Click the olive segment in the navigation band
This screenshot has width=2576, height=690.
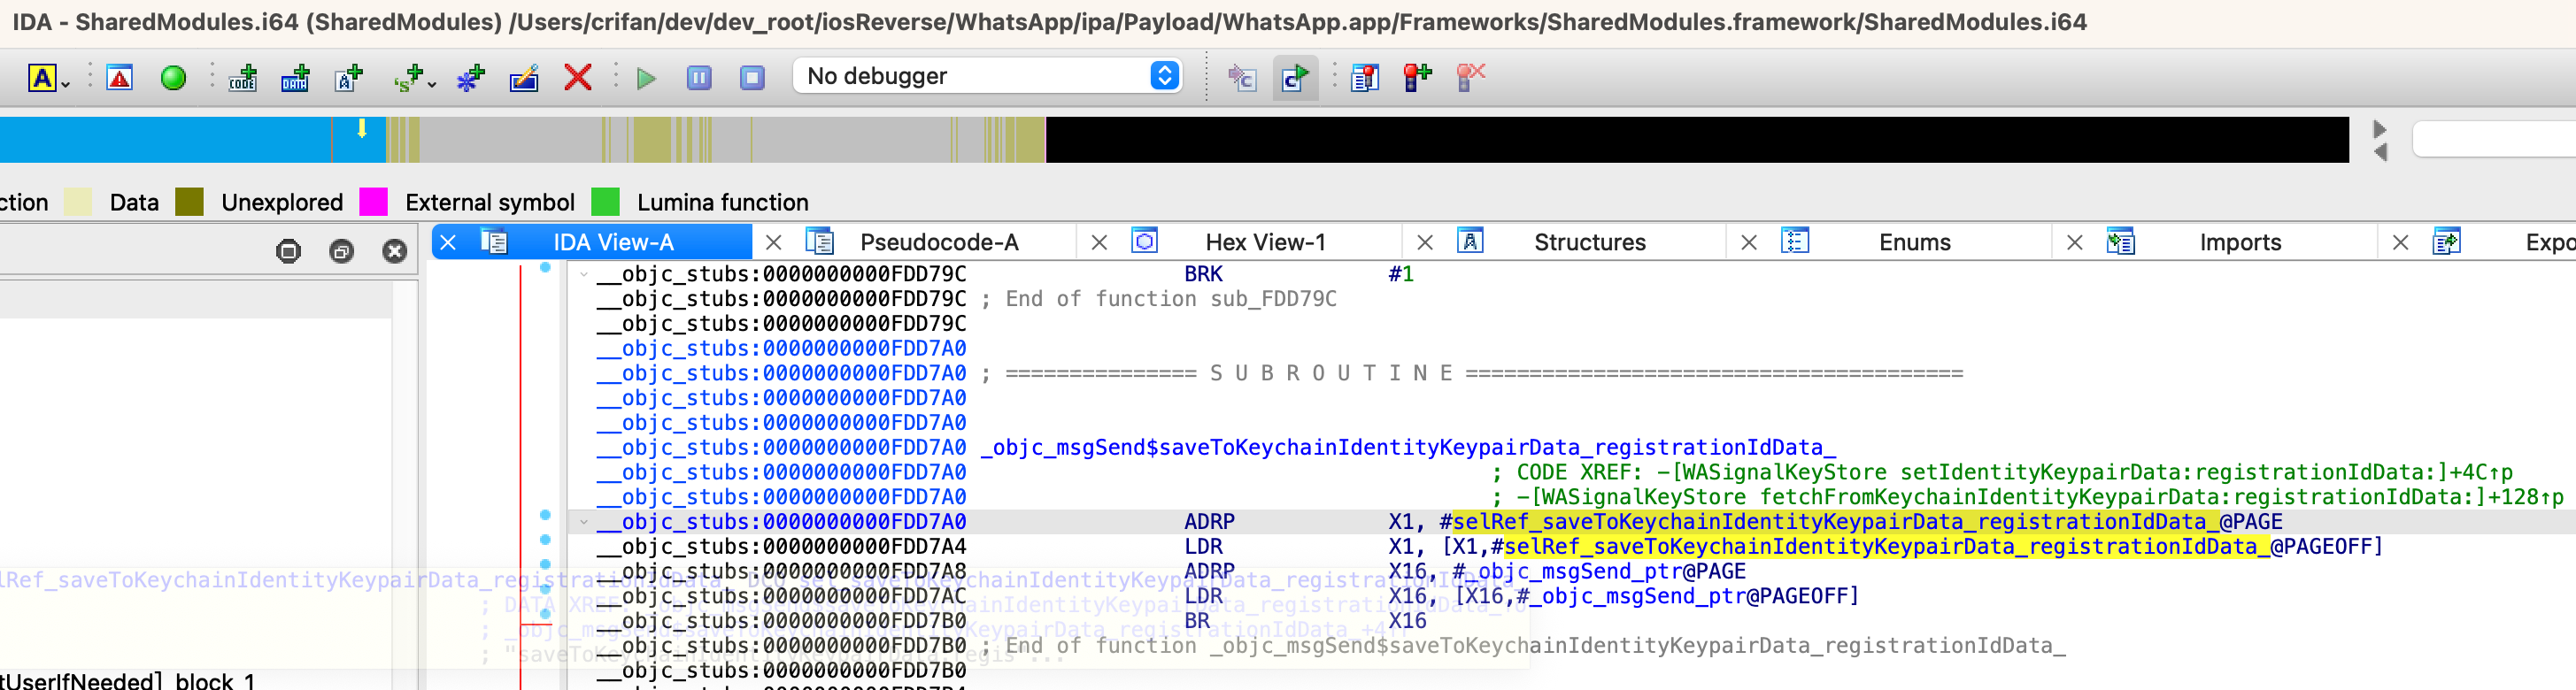pyautogui.click(x=652, y=140)
